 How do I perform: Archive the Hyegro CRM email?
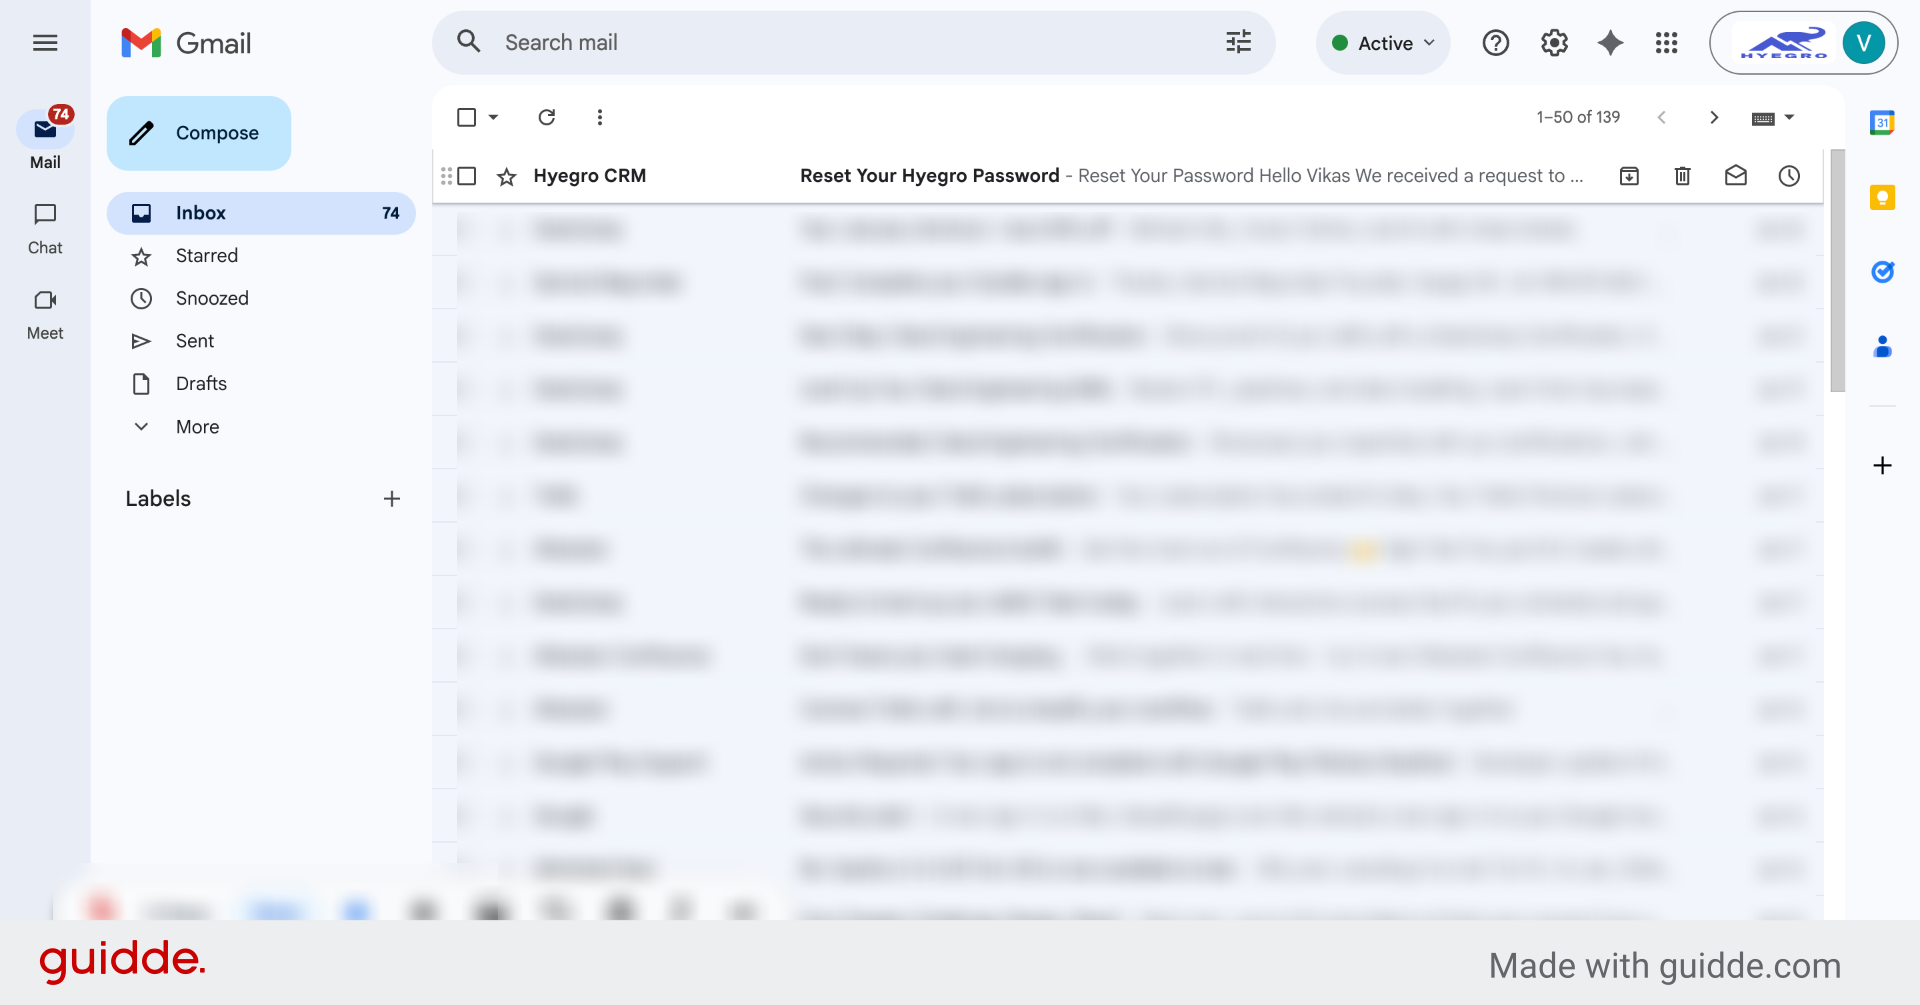pos(1629,175)
